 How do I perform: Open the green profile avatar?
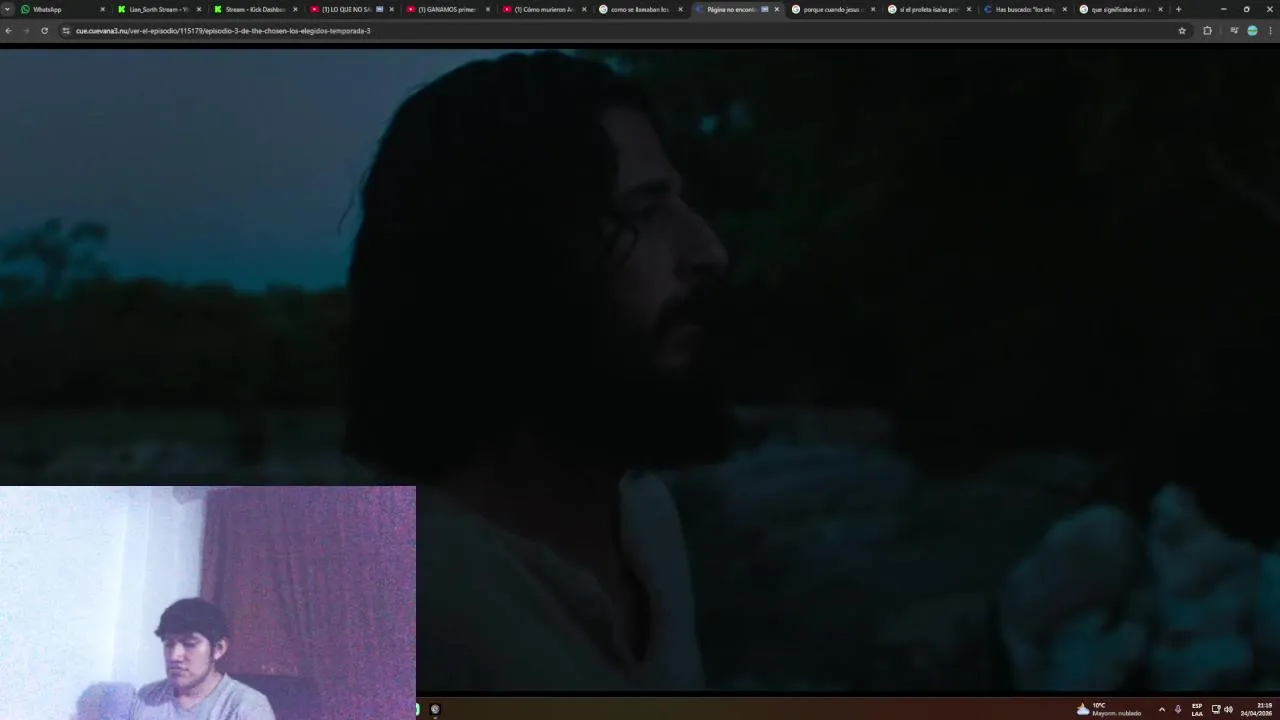click(x=1252, y=31)
